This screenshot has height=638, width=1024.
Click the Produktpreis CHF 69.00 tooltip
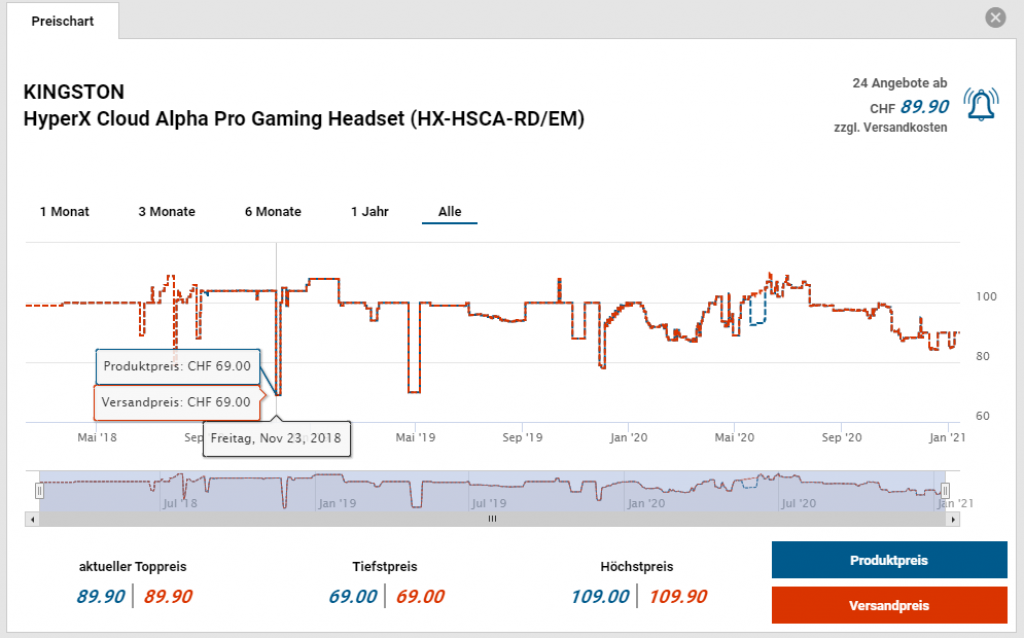tap(177, 366)
